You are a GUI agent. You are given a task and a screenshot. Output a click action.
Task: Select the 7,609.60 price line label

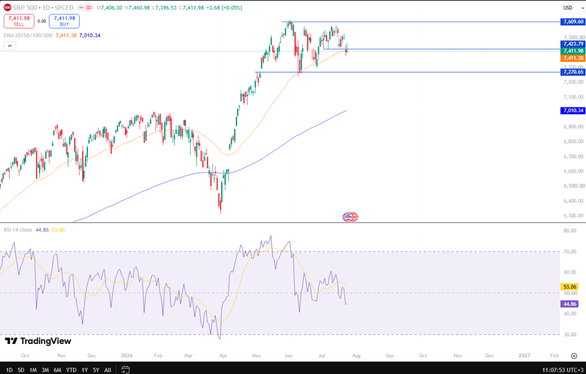click(x=573, y=22)
